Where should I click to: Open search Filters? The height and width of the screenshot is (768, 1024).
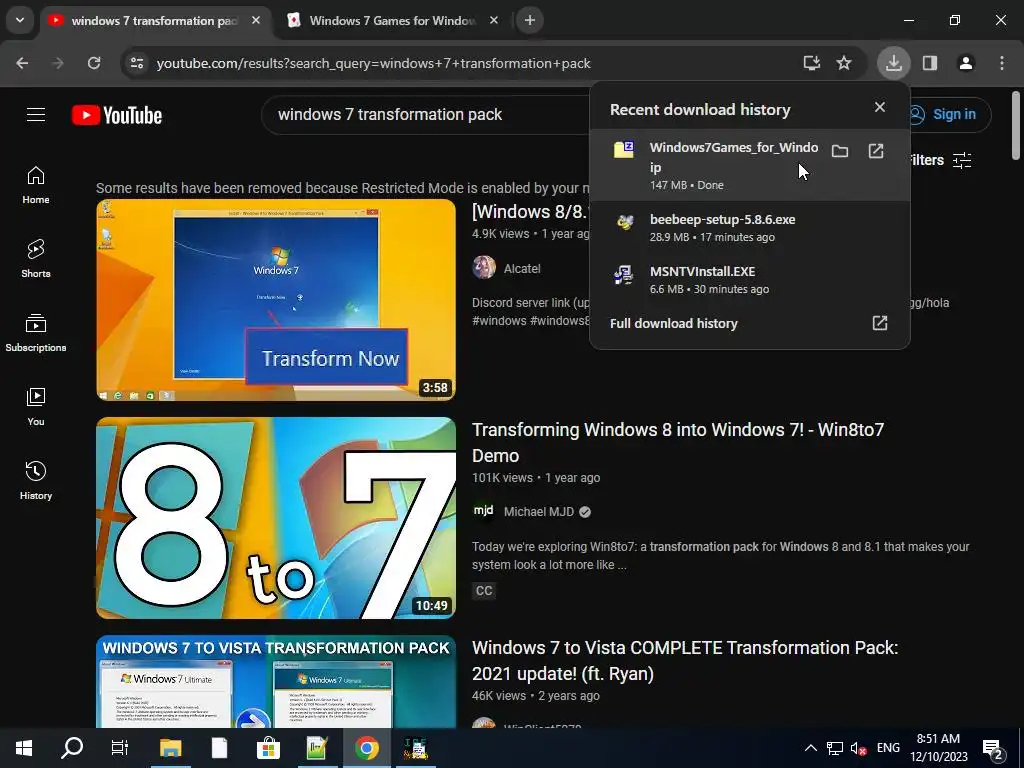pos(940,160)
